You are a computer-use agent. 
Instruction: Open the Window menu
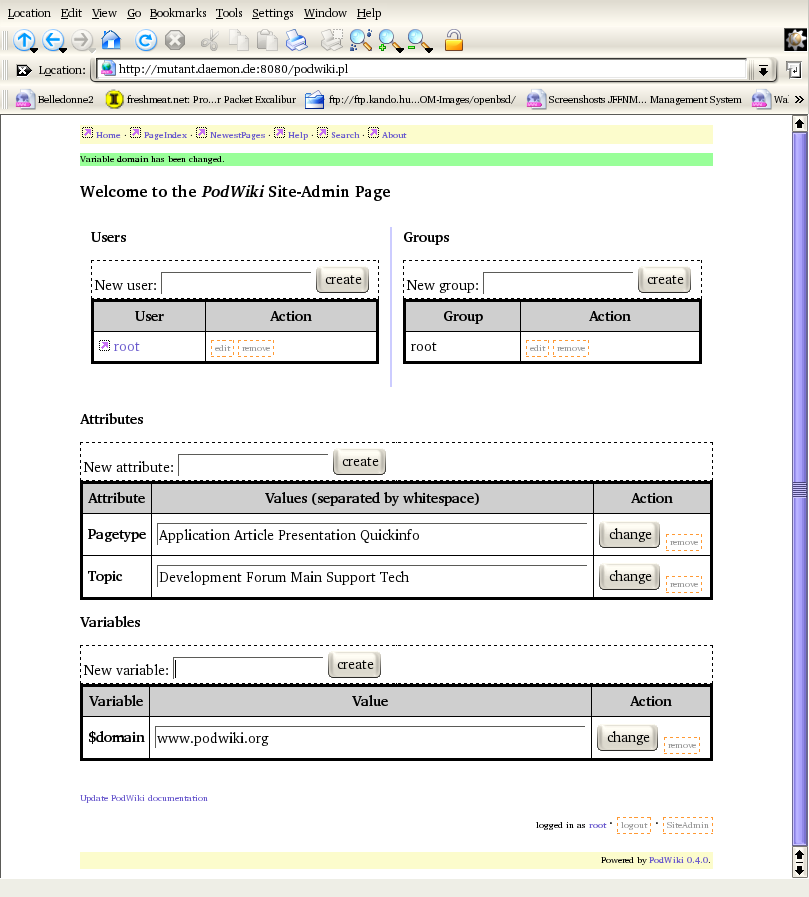tap(325, 13)
